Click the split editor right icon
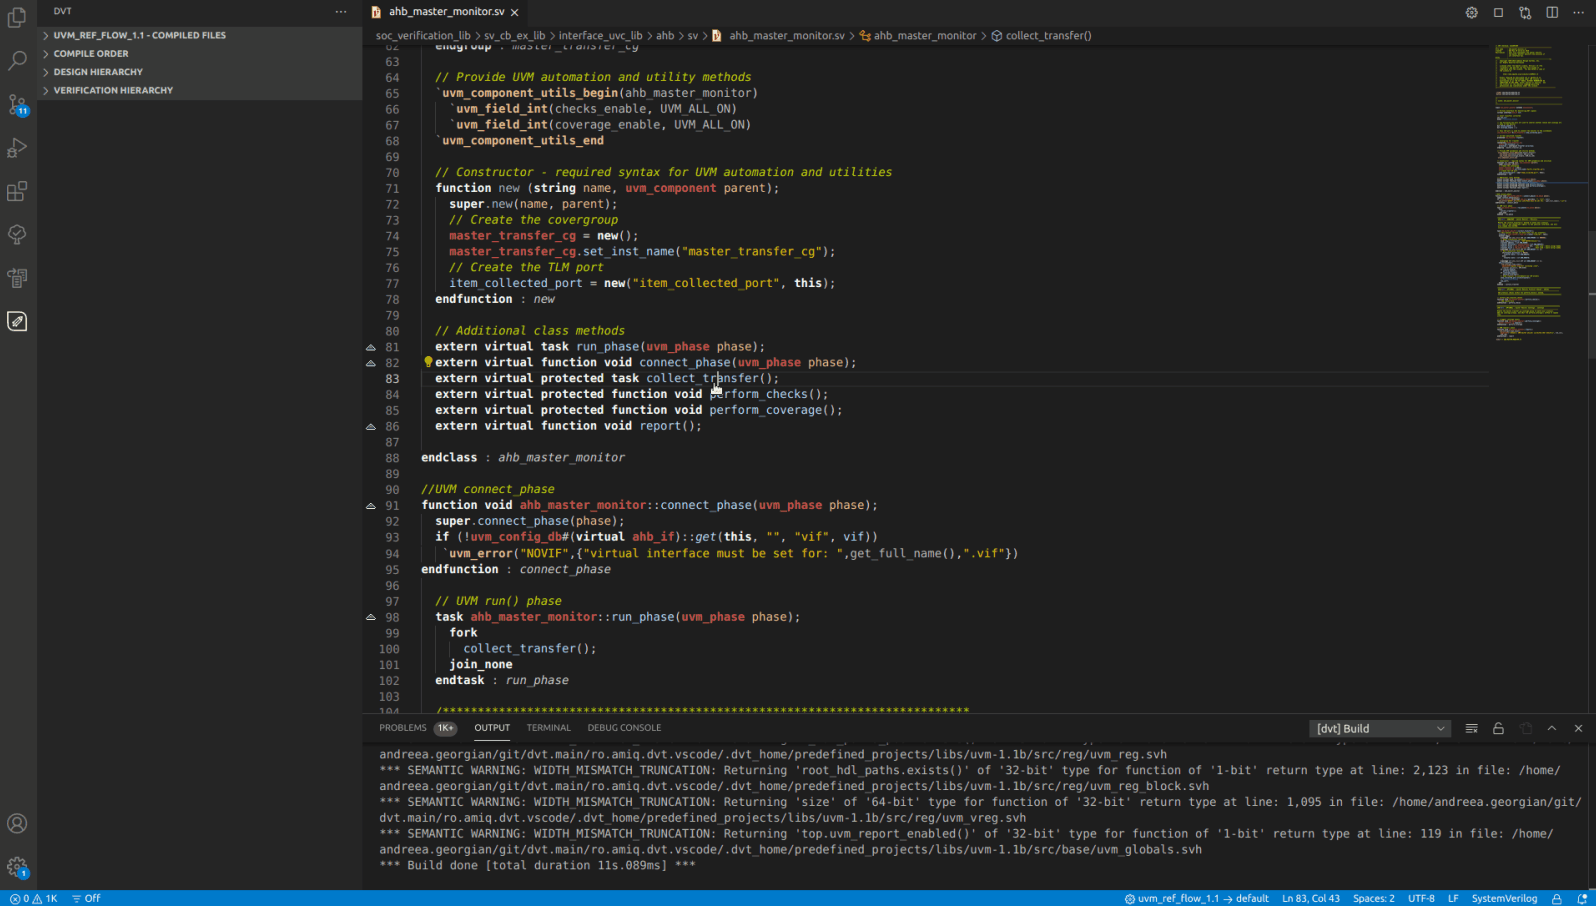The width and height of the screenshot is (1596, 906). (1552, 12)
